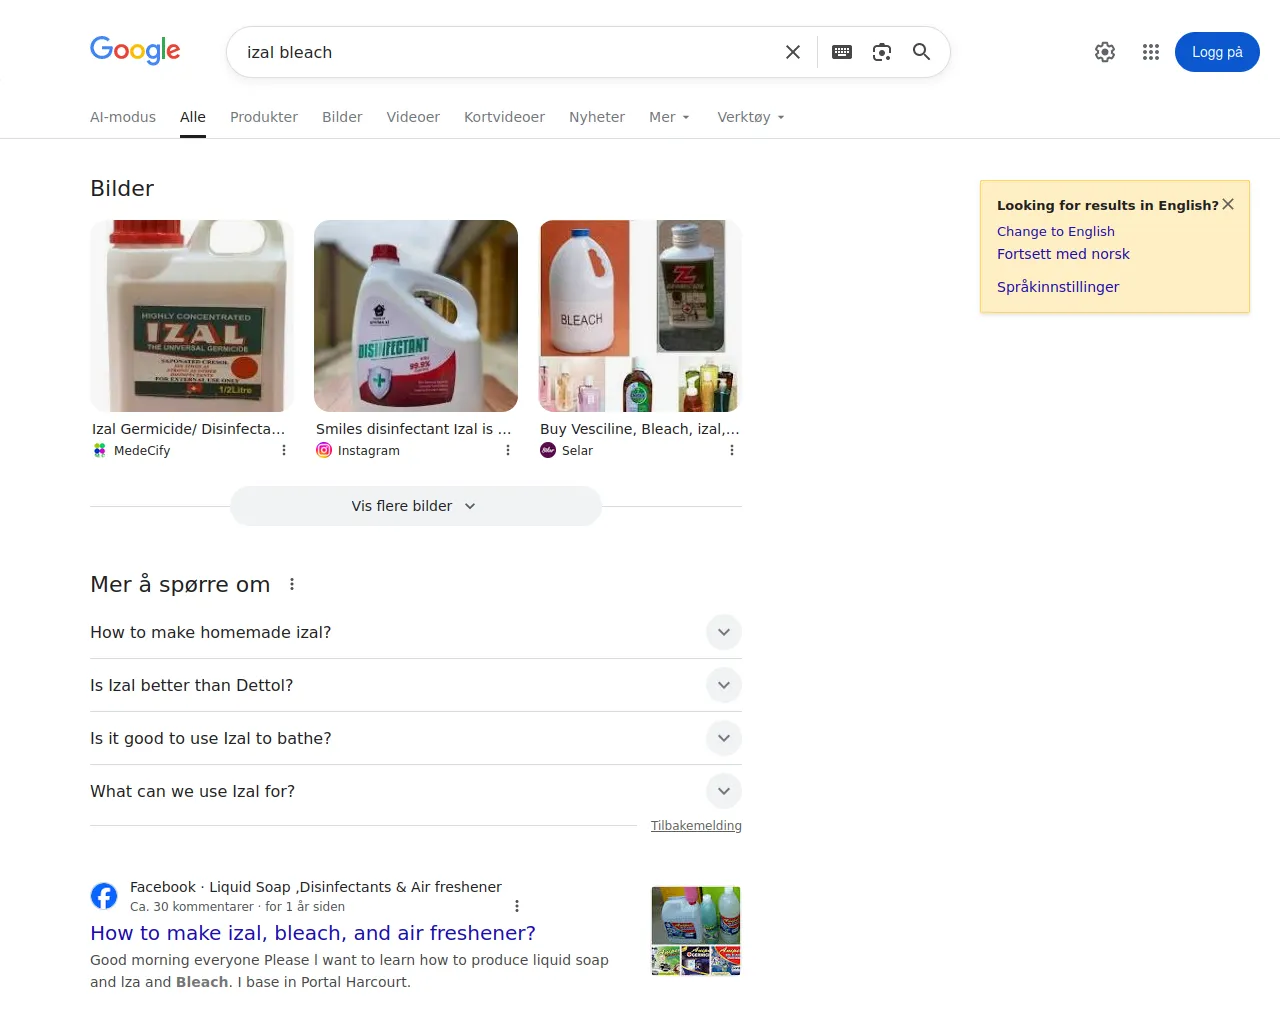Viewport: 1280px width, 1024px height.
Task: Open more options for MedeCify image result
Action: tap(284, 450)
